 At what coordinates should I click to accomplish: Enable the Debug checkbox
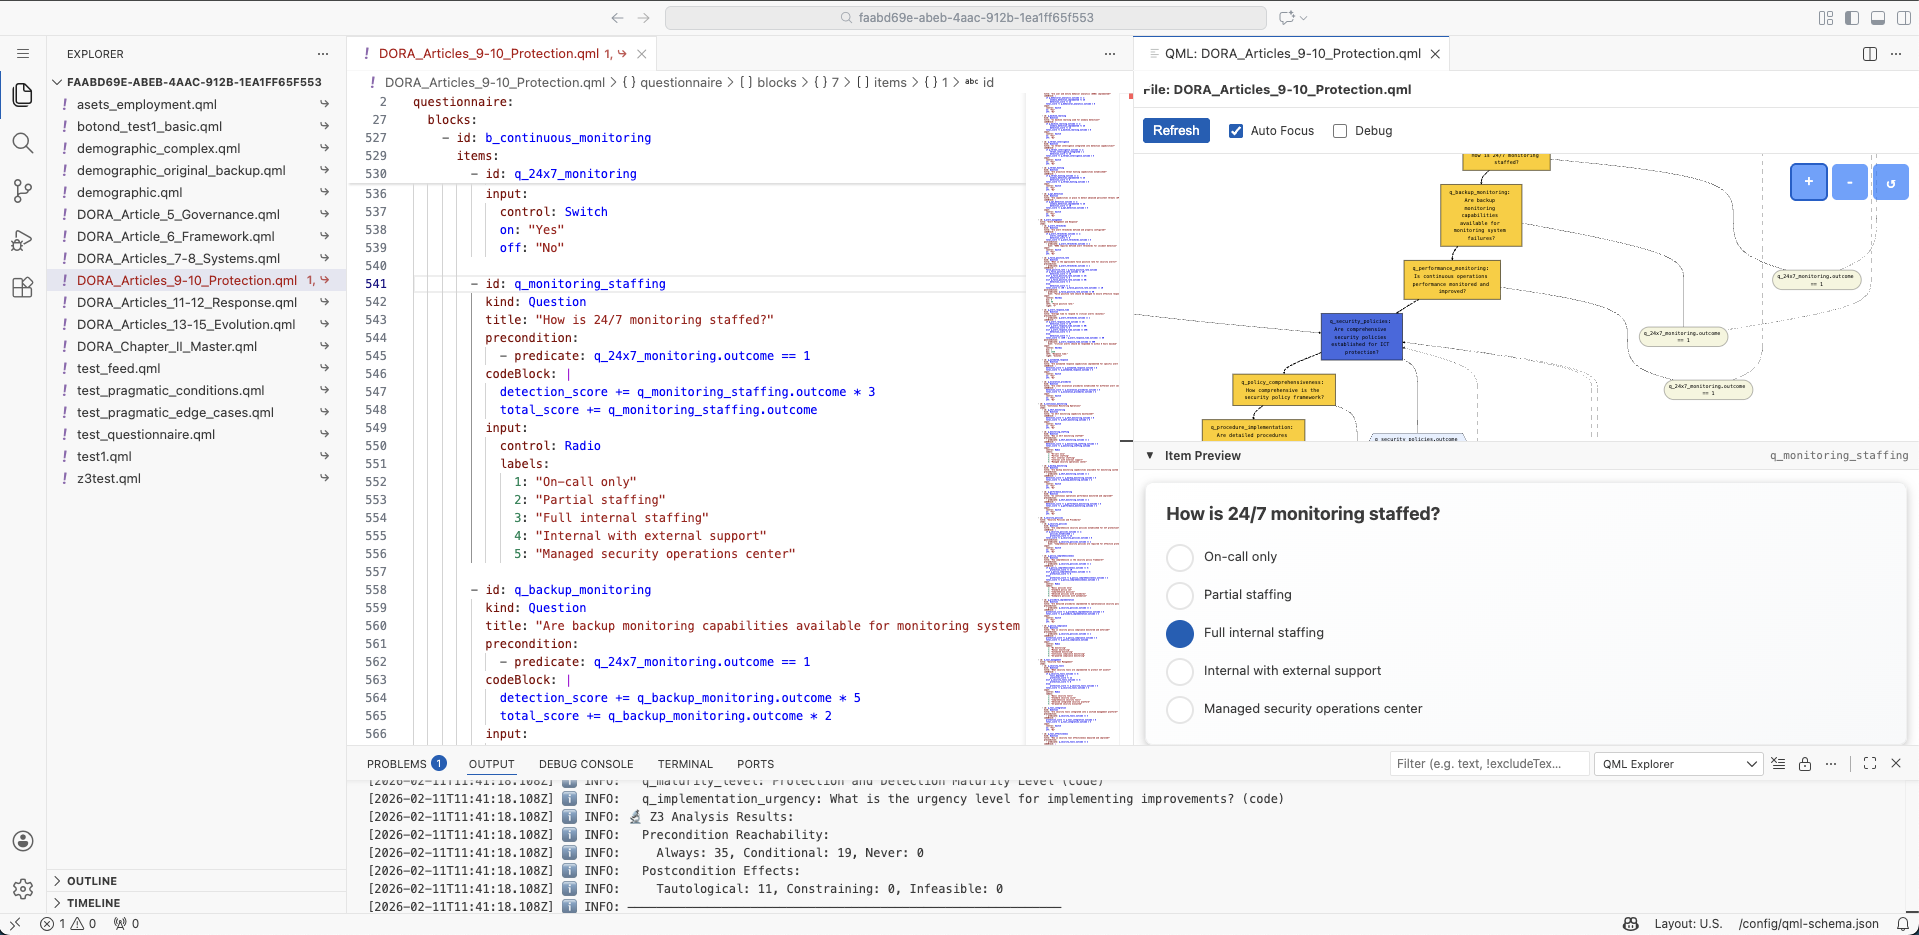(x=1340, y=130)
